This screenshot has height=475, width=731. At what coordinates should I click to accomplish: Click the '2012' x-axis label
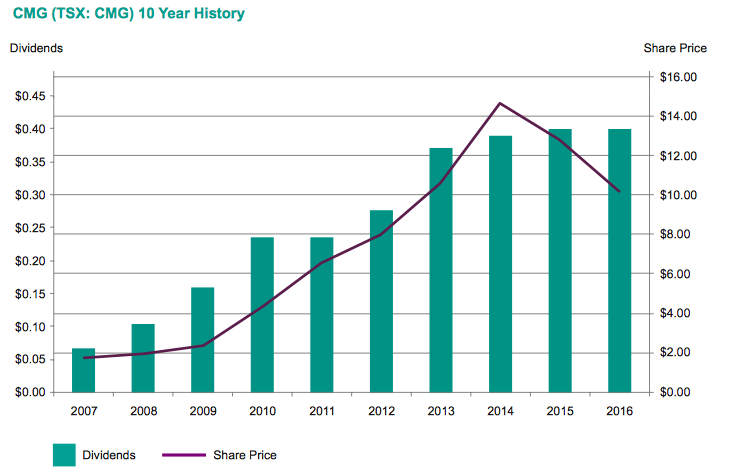click(x=381, y=411)
